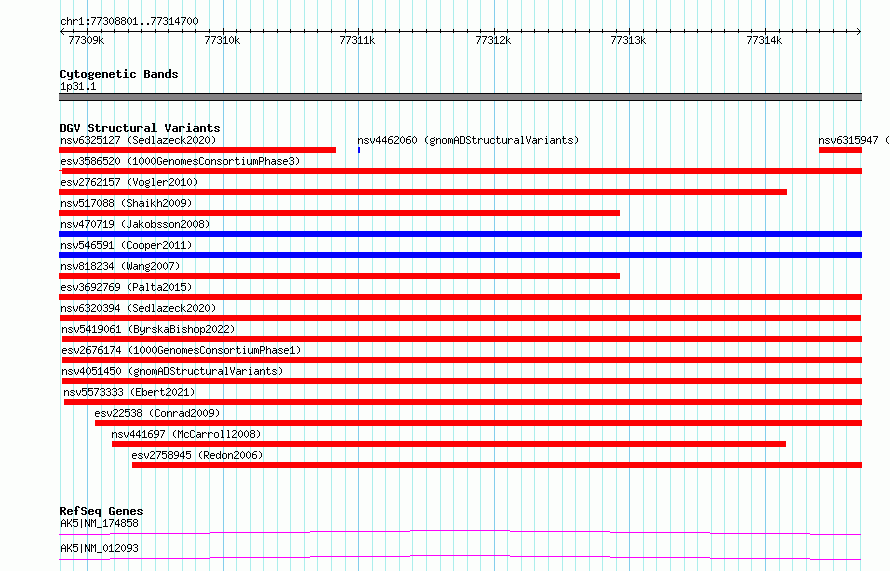Click the left arrowhead of the ruler

coord(61,31)
